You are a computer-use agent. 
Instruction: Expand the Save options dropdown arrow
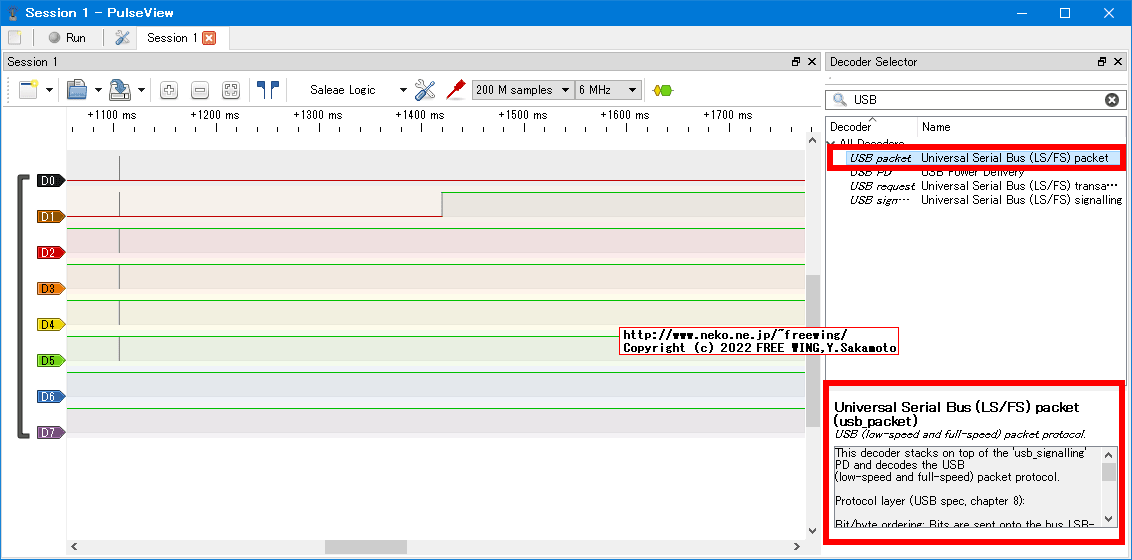point(142,90)
